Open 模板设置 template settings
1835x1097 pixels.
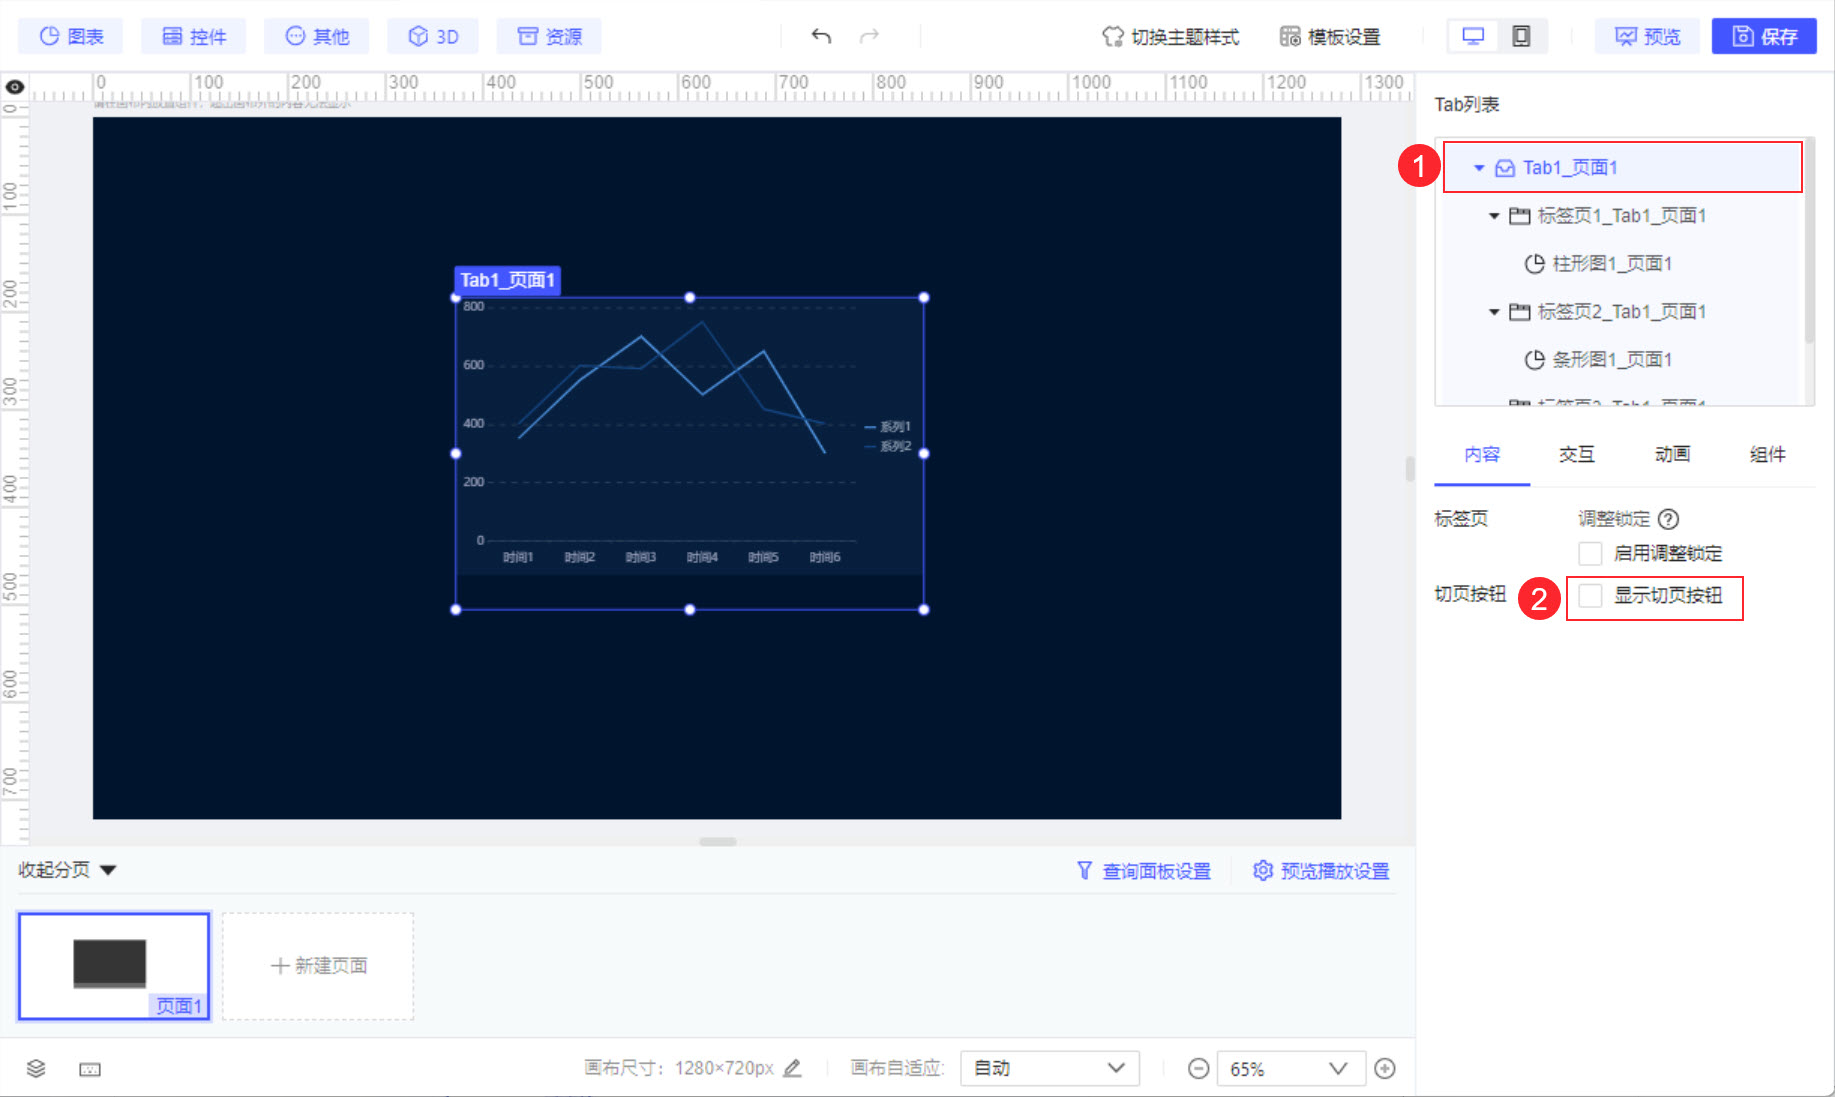click(x=1329, y=37)
